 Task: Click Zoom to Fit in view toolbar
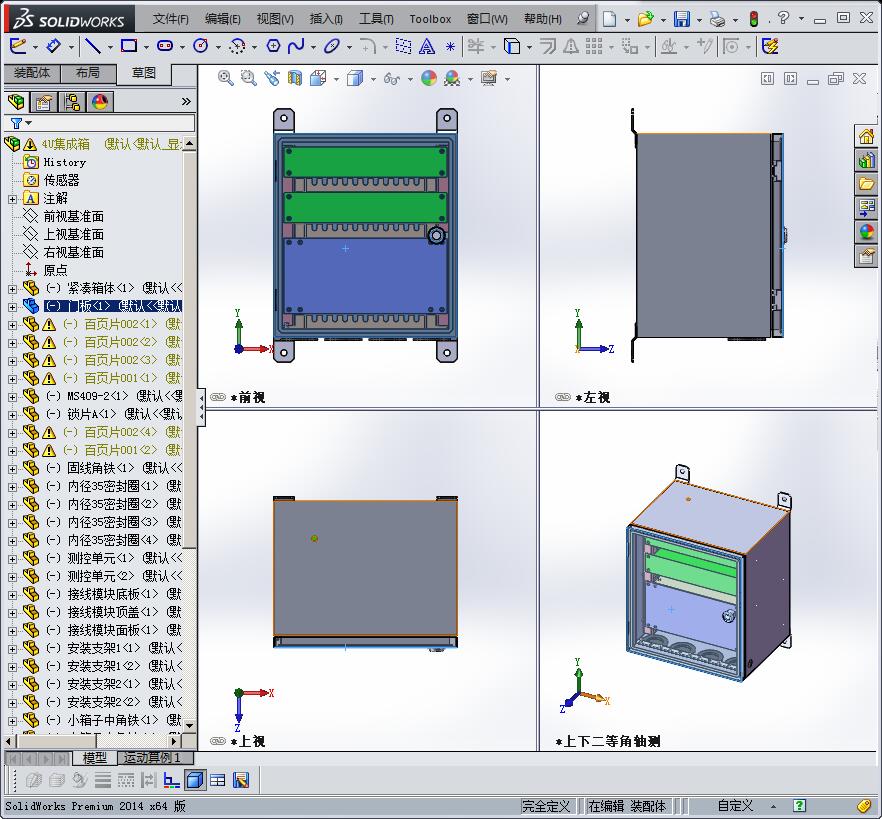(226, 78)
